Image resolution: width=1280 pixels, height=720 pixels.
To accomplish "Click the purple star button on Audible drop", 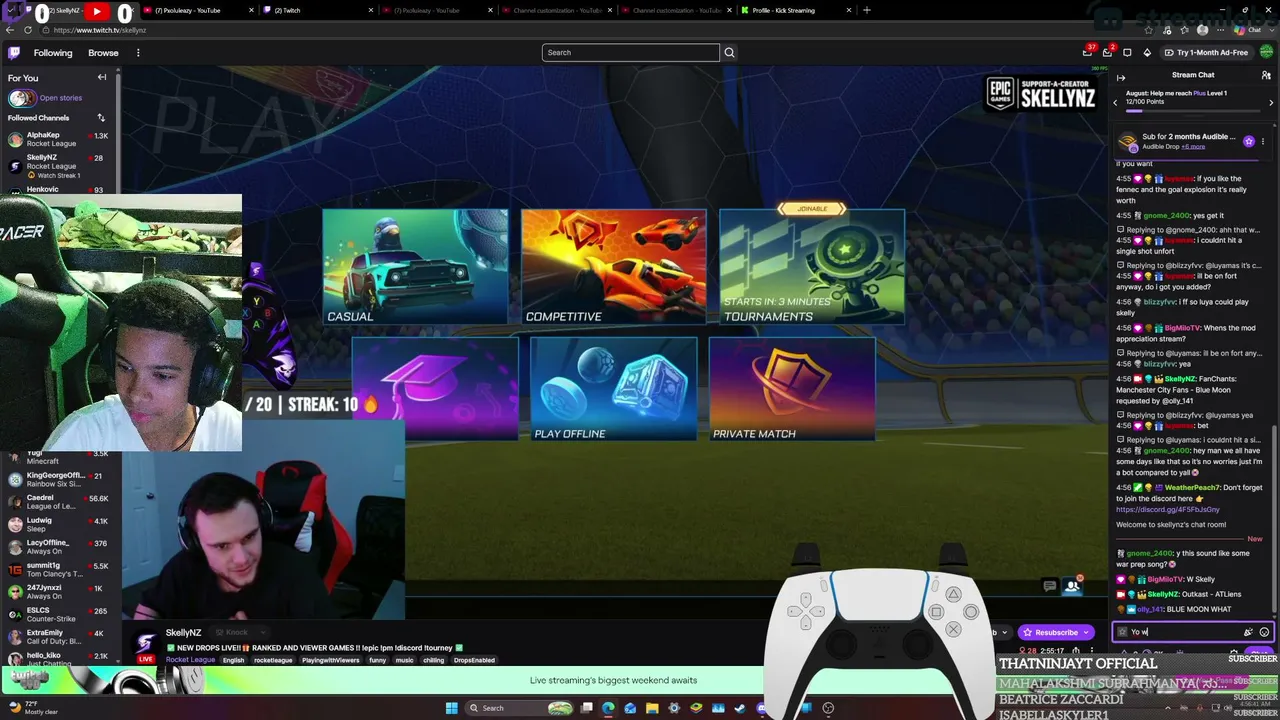I will click(x=1249, y=142).
